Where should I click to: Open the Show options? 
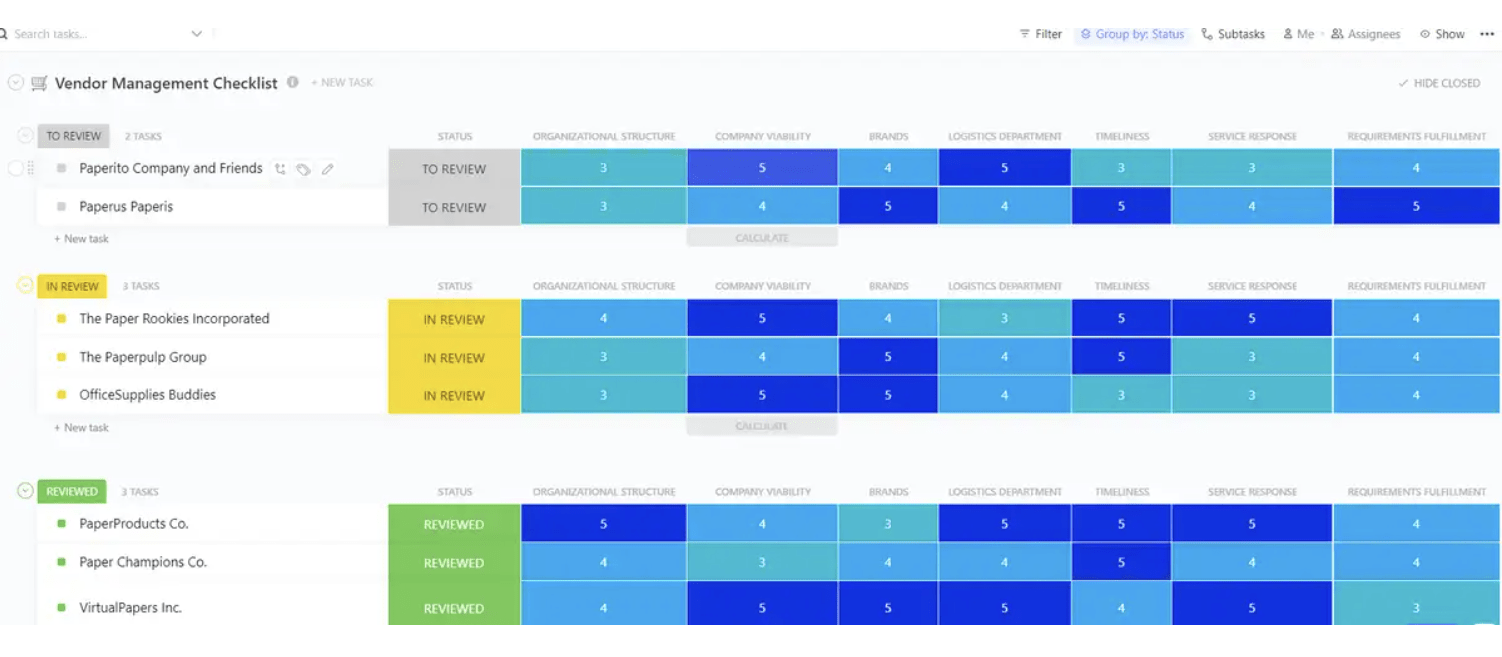[x=1442, y=34]
